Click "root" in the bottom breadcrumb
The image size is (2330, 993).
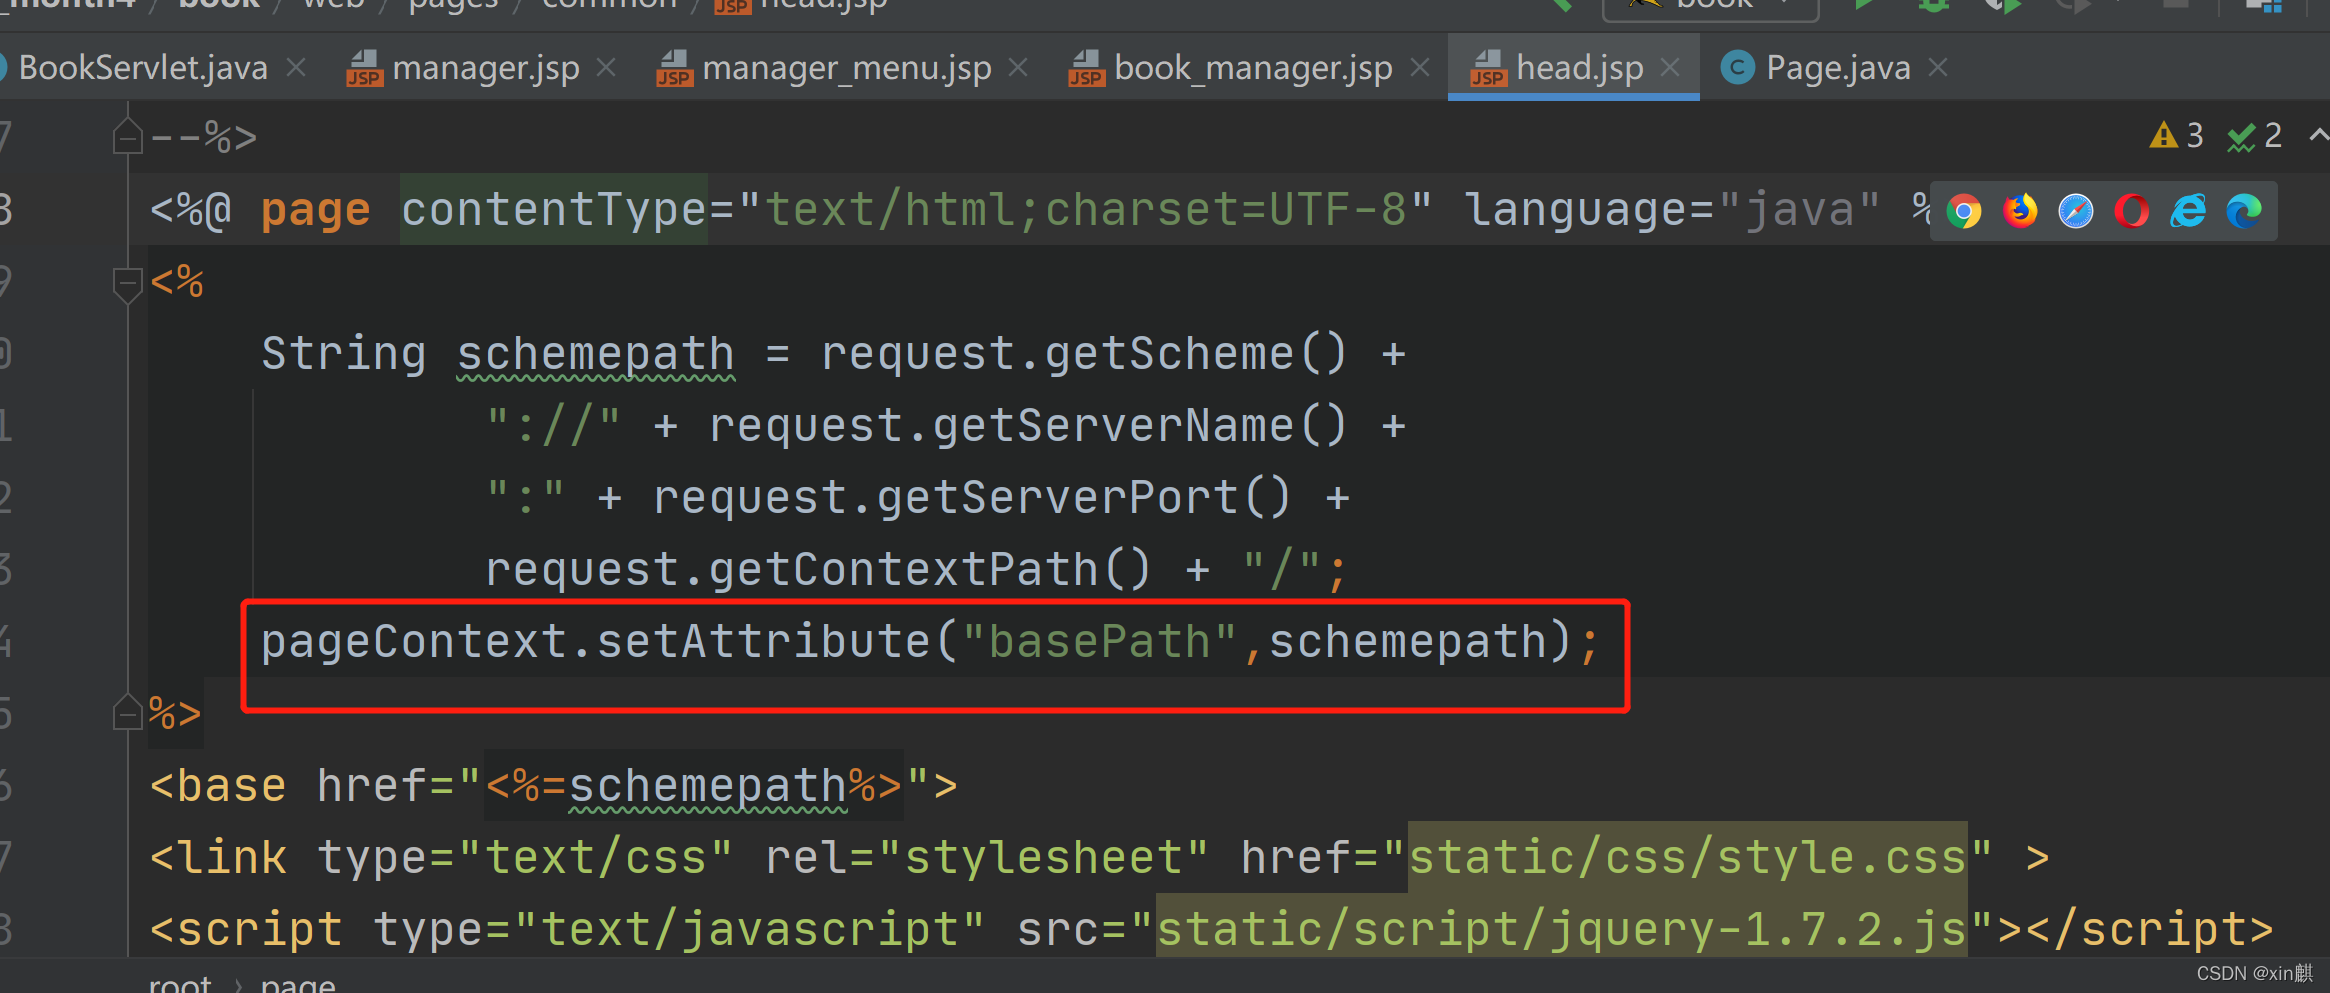180,983
